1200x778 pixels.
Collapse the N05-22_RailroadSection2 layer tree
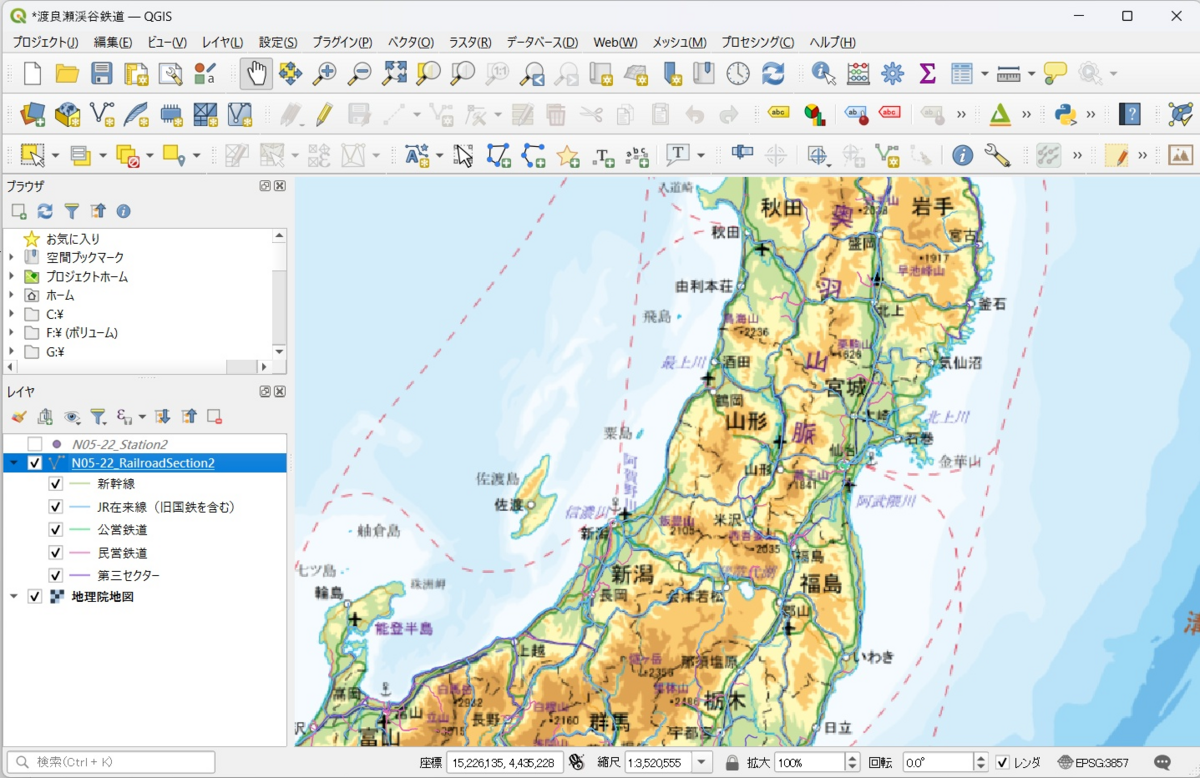pyautogui.click(x=14, y=463)
